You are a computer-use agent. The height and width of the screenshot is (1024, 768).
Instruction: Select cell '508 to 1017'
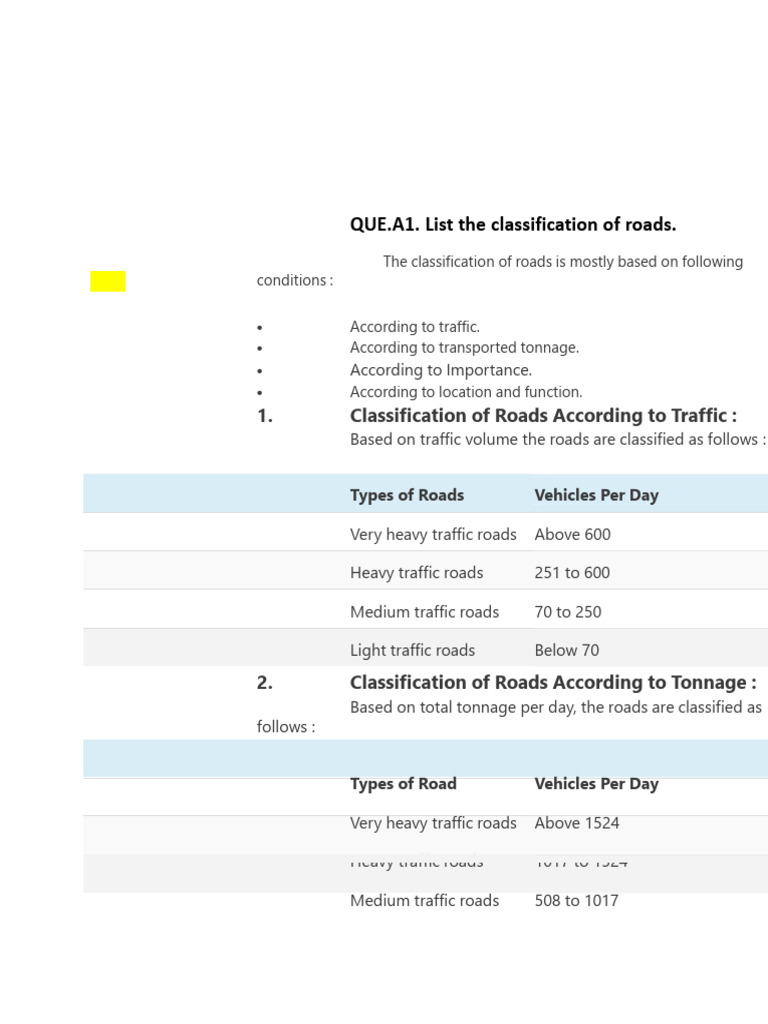[x=576, y=901]
